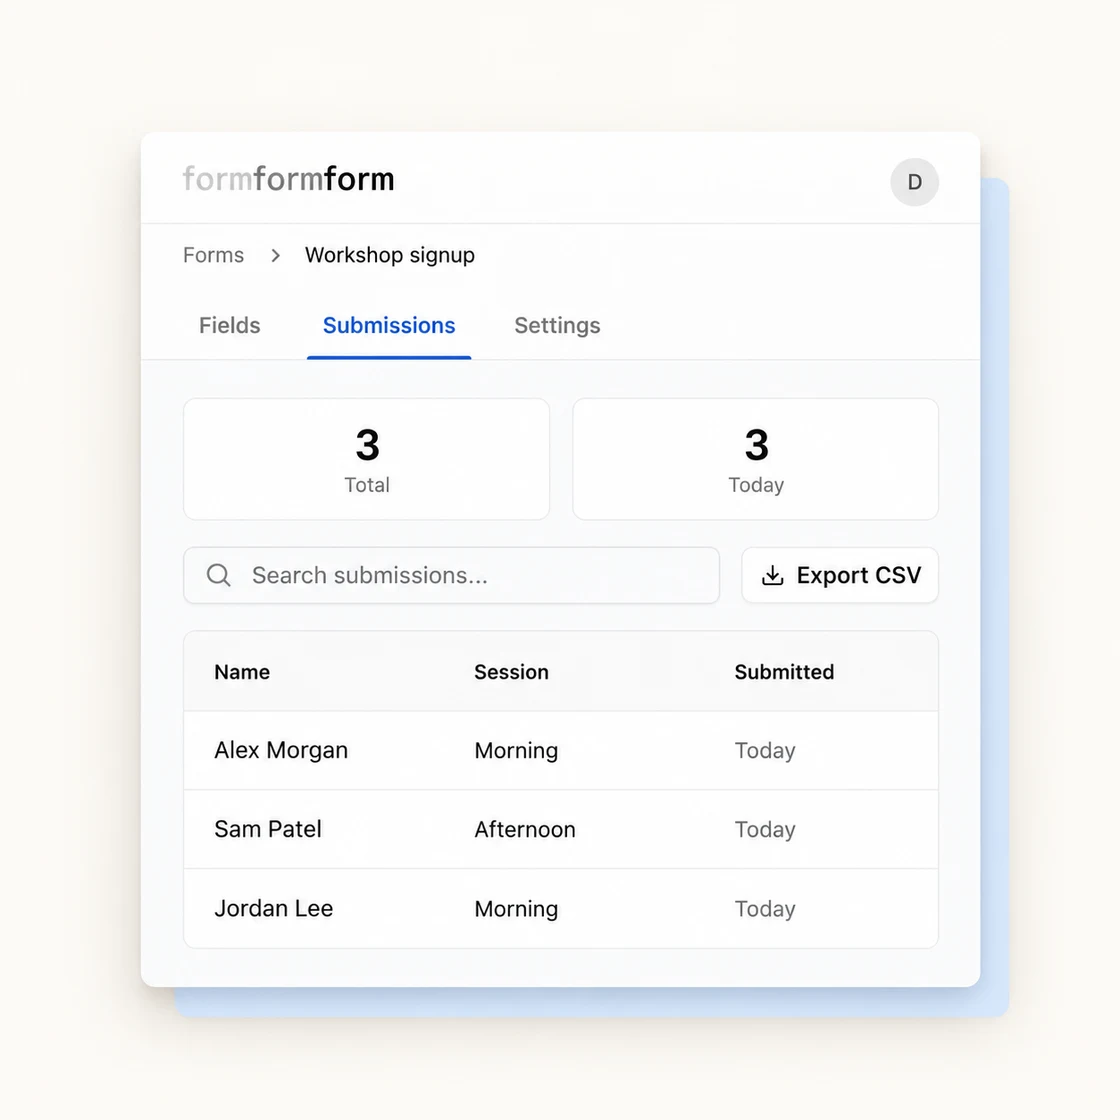Sort by the Session column header
This screenshot has height=1120, width=1120.
coord(511,671)
